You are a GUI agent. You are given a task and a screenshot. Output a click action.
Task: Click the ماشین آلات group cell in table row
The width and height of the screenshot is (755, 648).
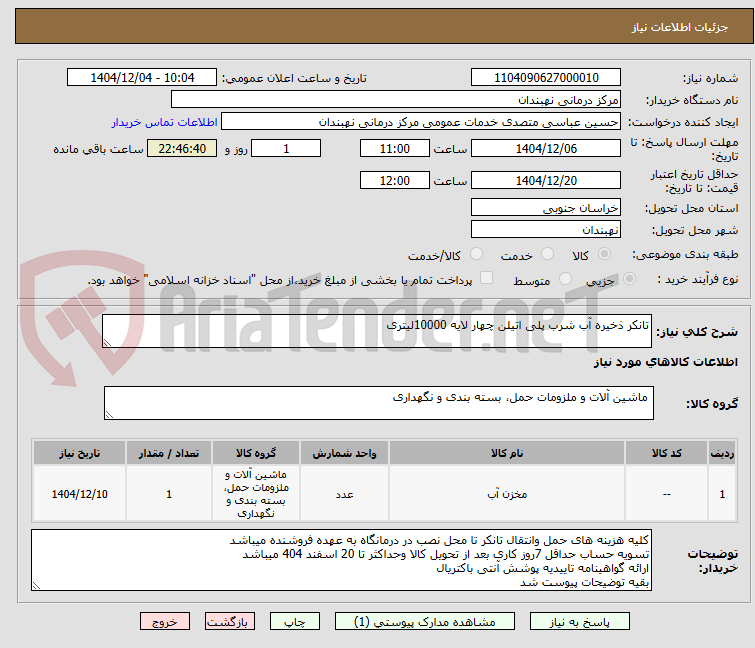pyautogui.click(x=256, y=494)
